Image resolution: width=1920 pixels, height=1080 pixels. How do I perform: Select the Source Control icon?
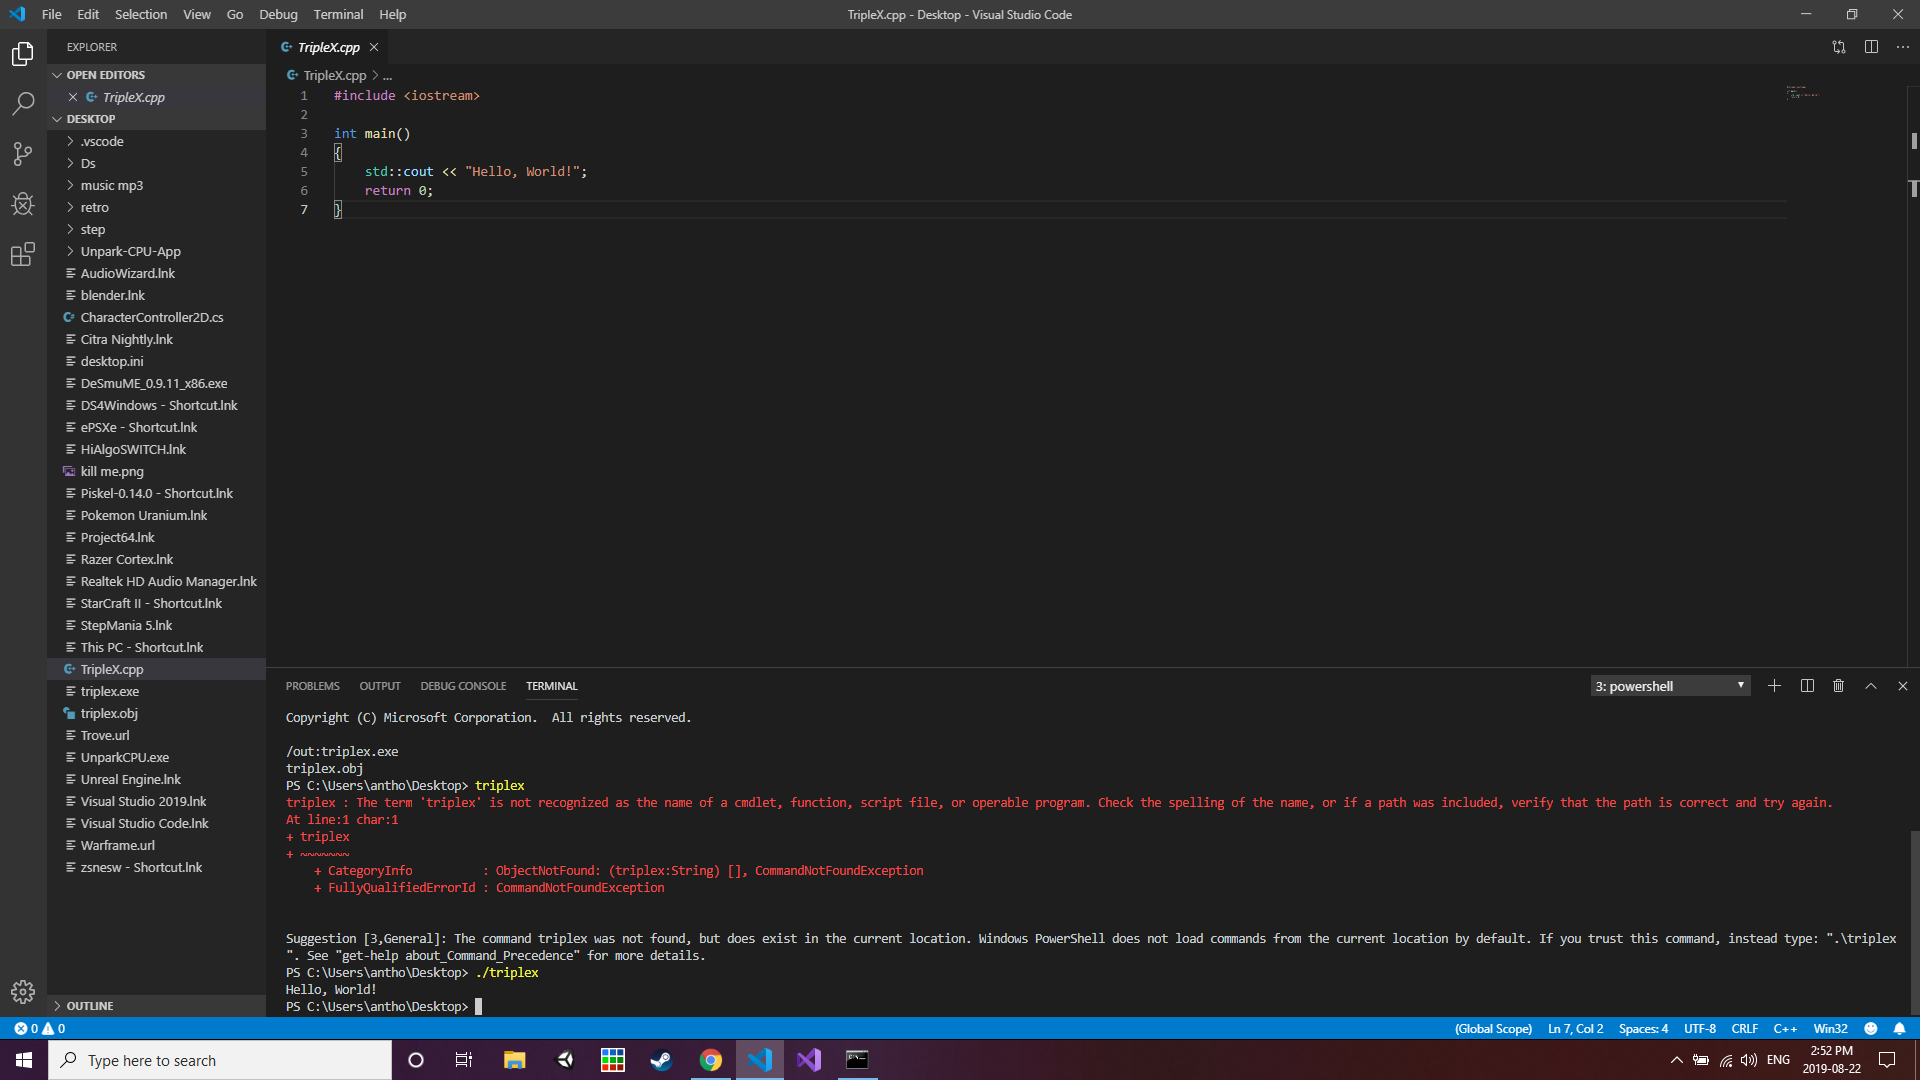[x=22, y=154]
